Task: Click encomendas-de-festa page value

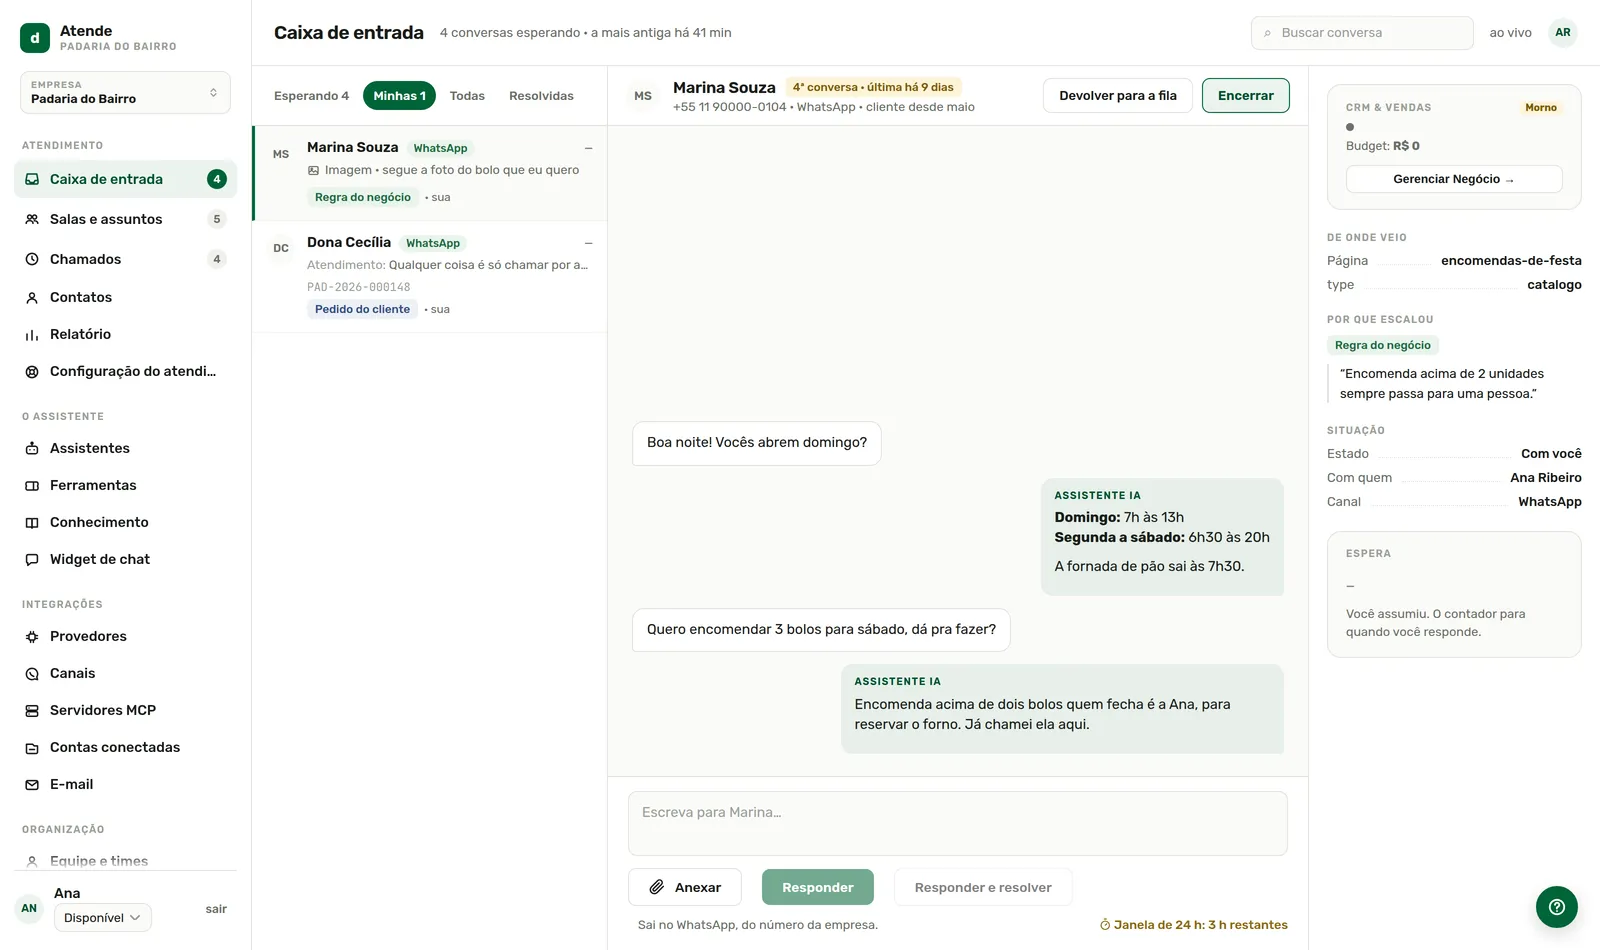Action: 1511,260
